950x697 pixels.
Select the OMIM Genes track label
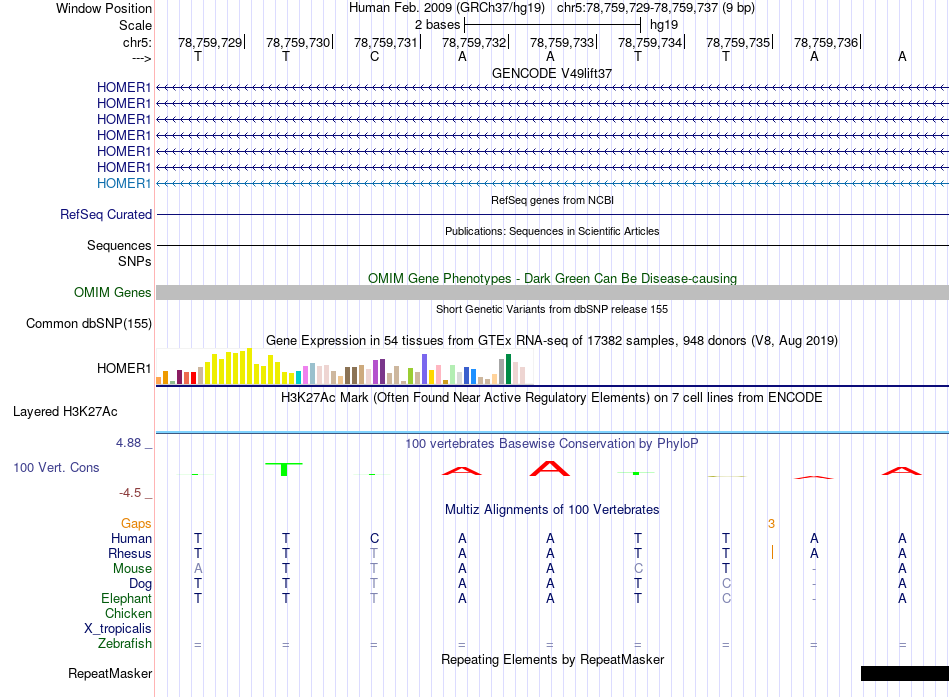click(x=113, y=293)
